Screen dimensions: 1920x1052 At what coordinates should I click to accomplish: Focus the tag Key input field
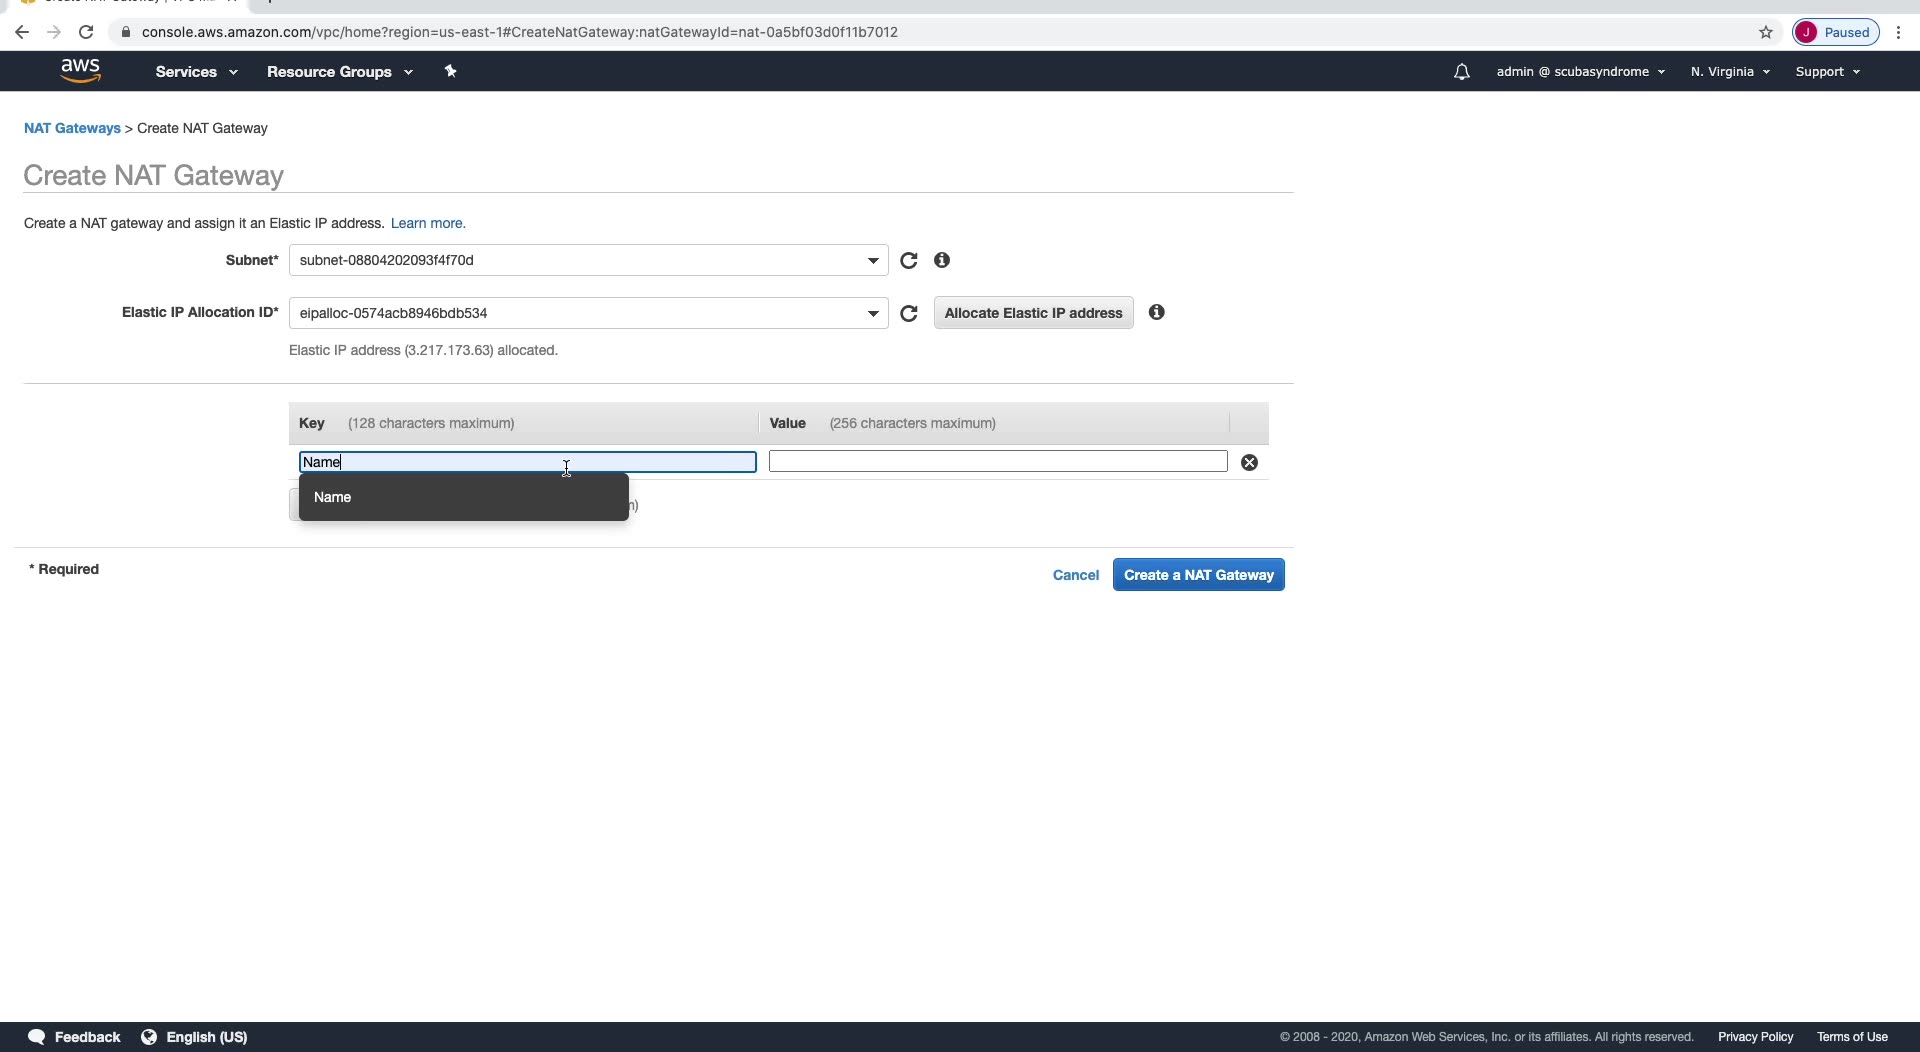528,462
